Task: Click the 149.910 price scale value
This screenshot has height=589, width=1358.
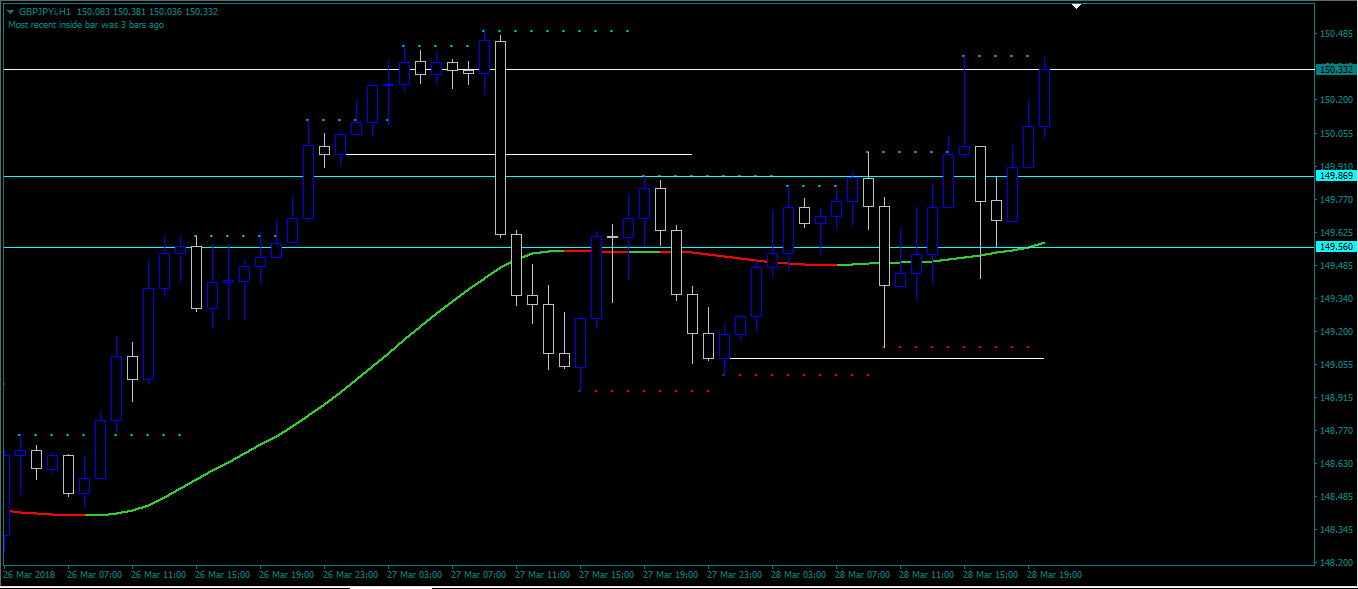Action: [1337, 166]
